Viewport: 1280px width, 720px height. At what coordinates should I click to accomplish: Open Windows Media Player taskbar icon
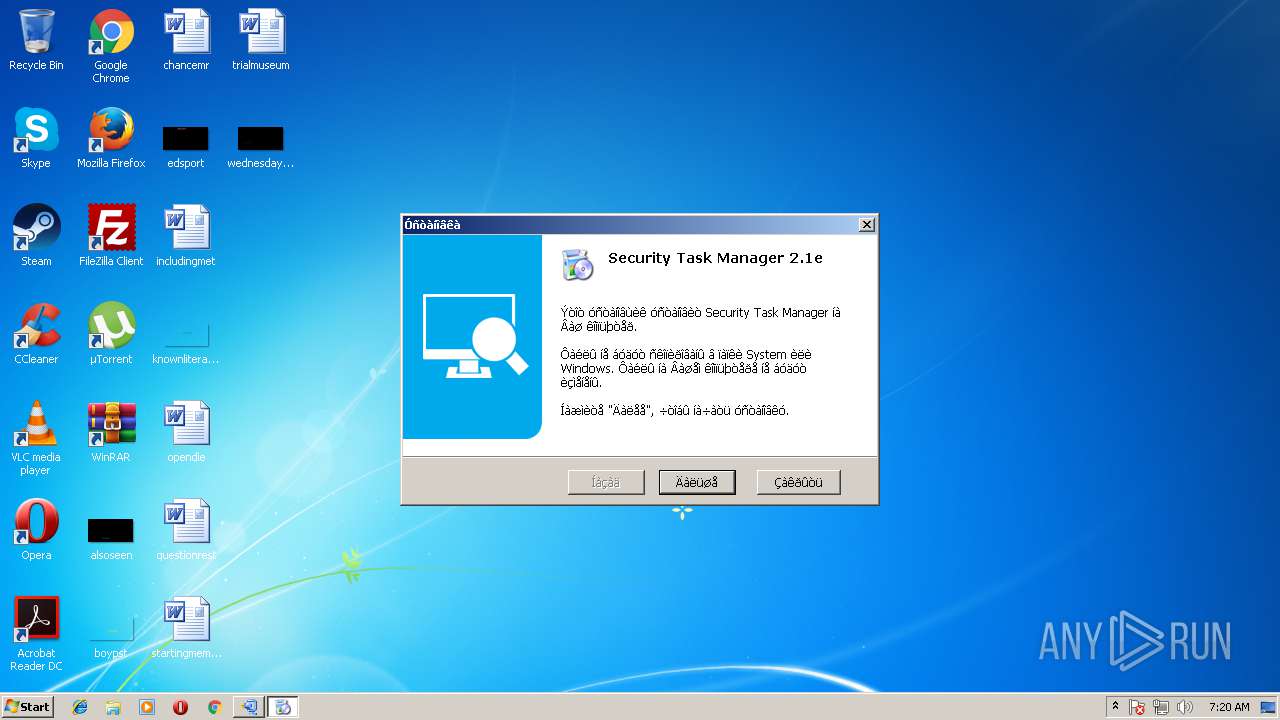coord(147,707)
